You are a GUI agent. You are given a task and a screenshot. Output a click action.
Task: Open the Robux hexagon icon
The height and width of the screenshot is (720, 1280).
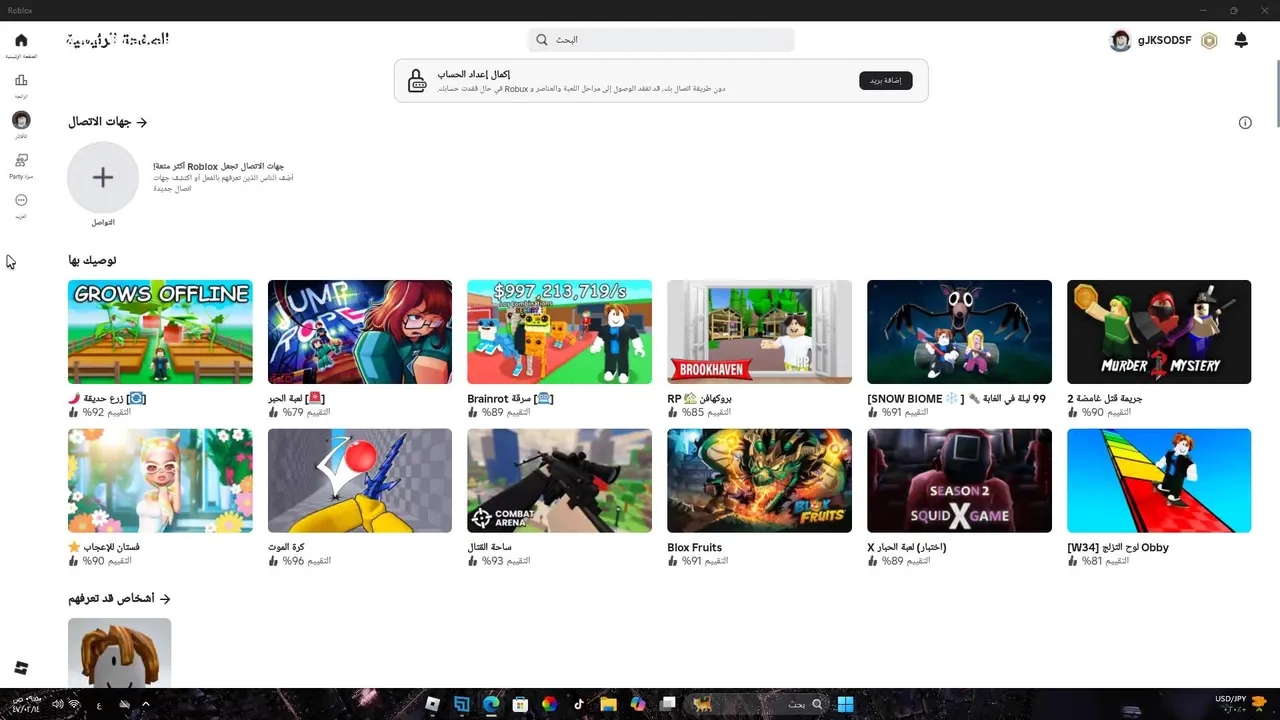[x=1209, y=40]
